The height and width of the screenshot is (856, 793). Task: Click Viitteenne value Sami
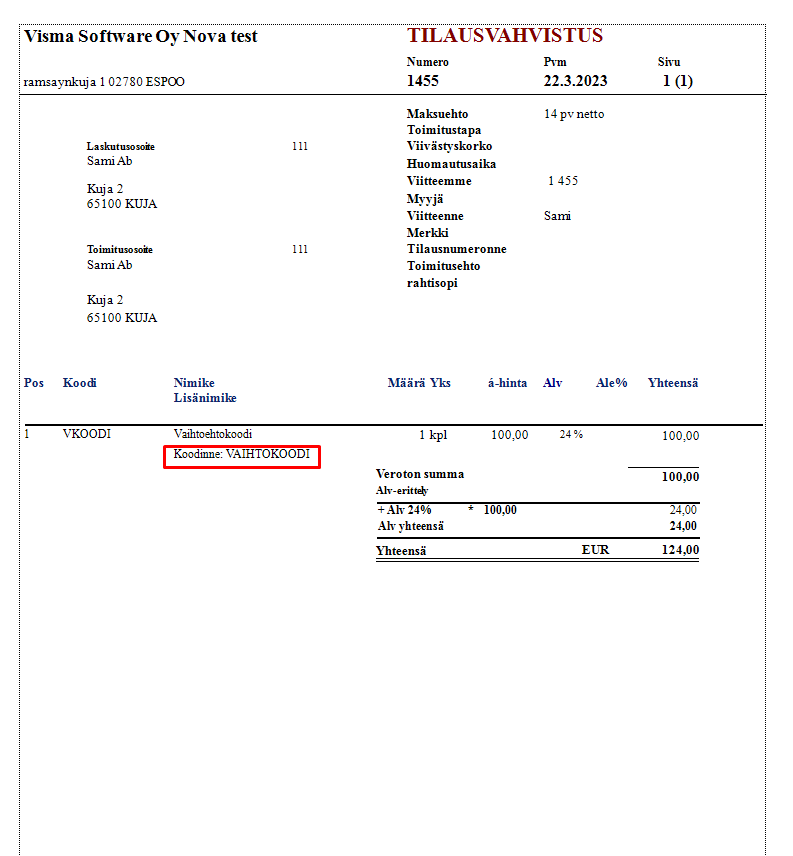point(557,216)
